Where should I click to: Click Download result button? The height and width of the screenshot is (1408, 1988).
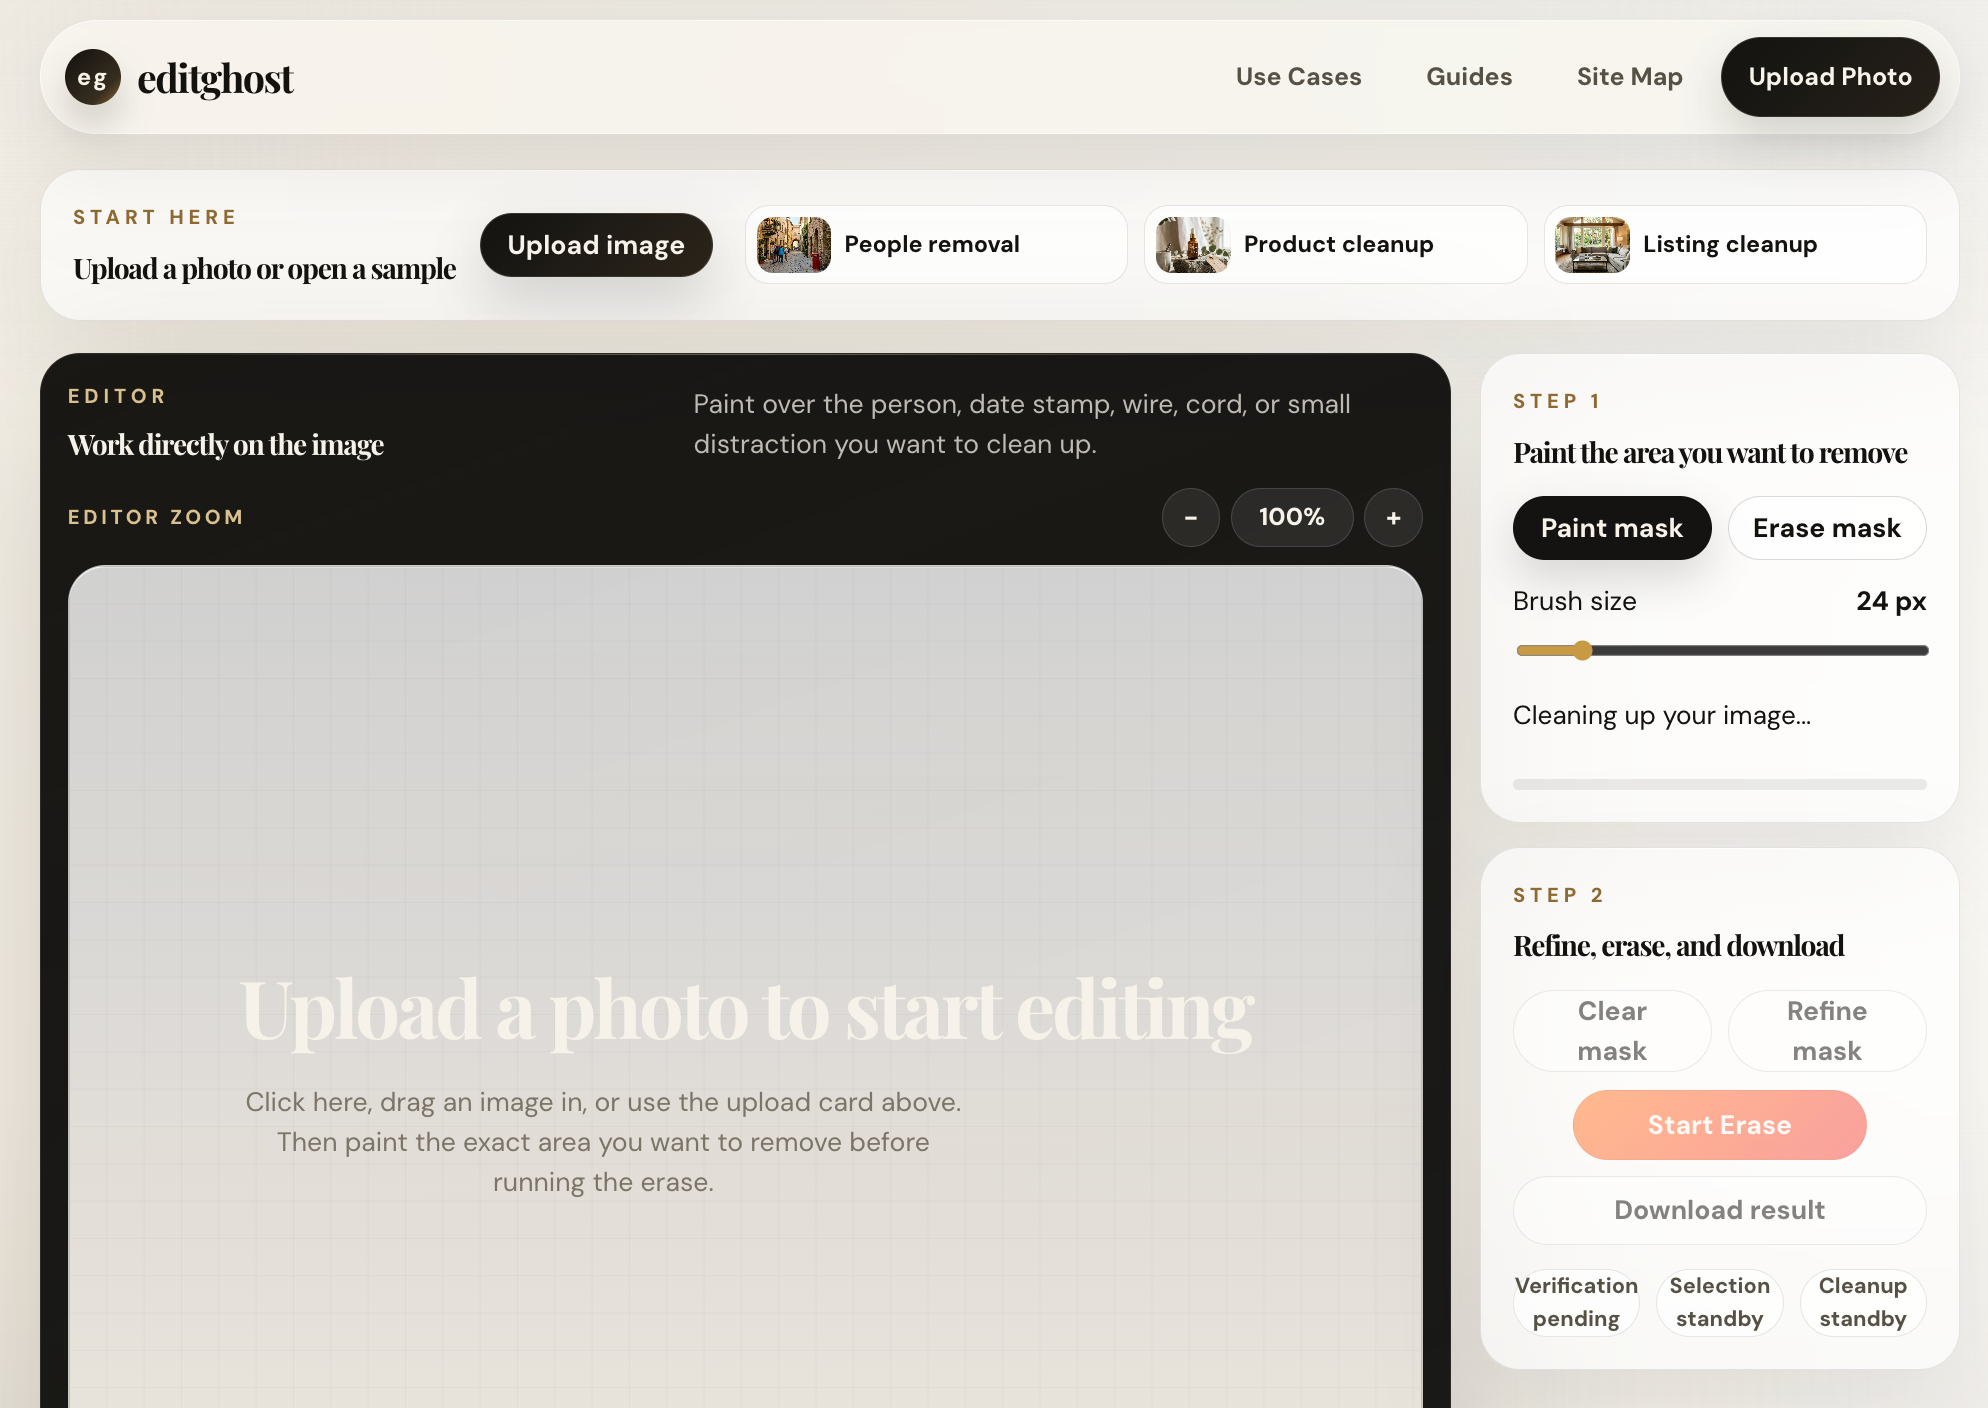[x=1719, y=1210]
